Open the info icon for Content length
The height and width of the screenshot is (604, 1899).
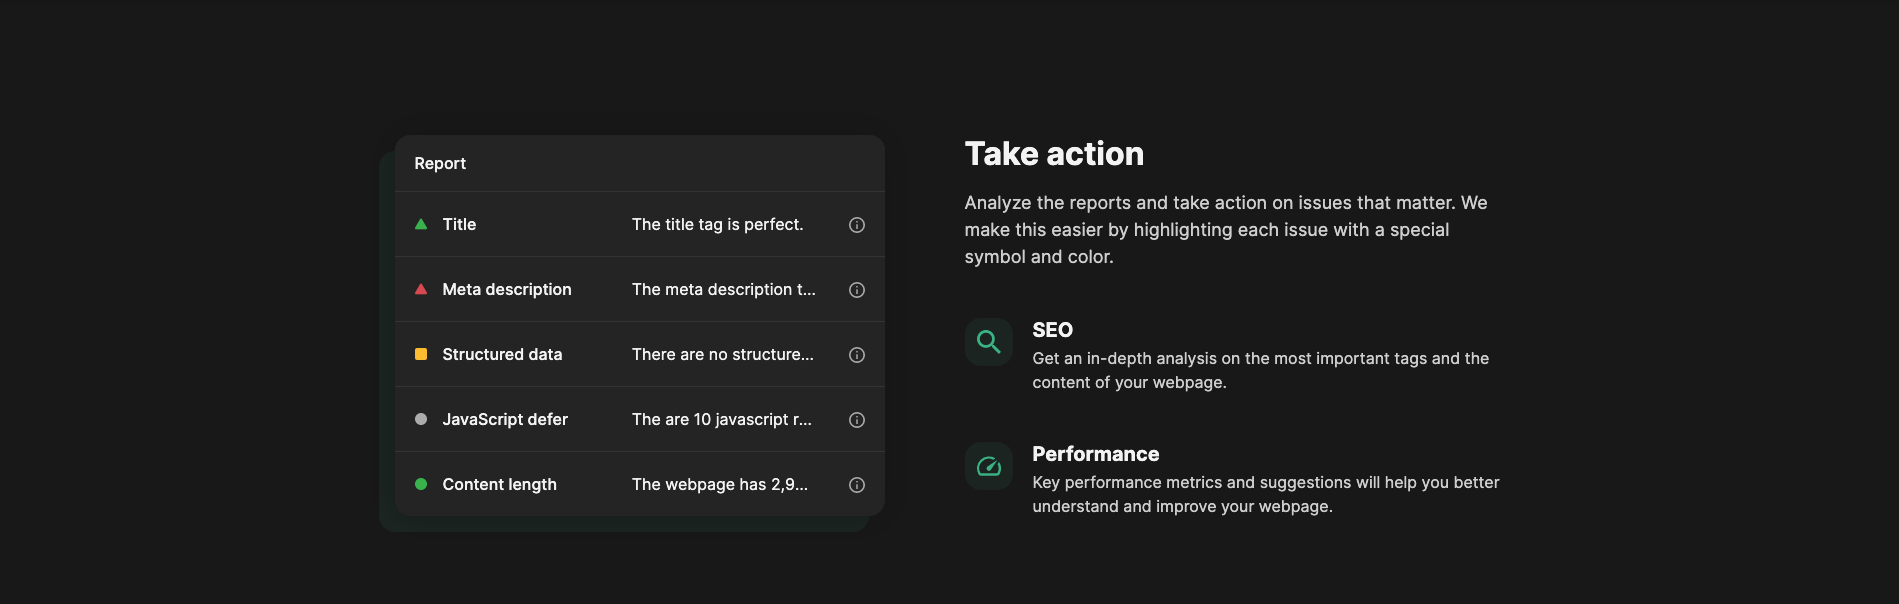pyautogui.click(x=857, y=485)
